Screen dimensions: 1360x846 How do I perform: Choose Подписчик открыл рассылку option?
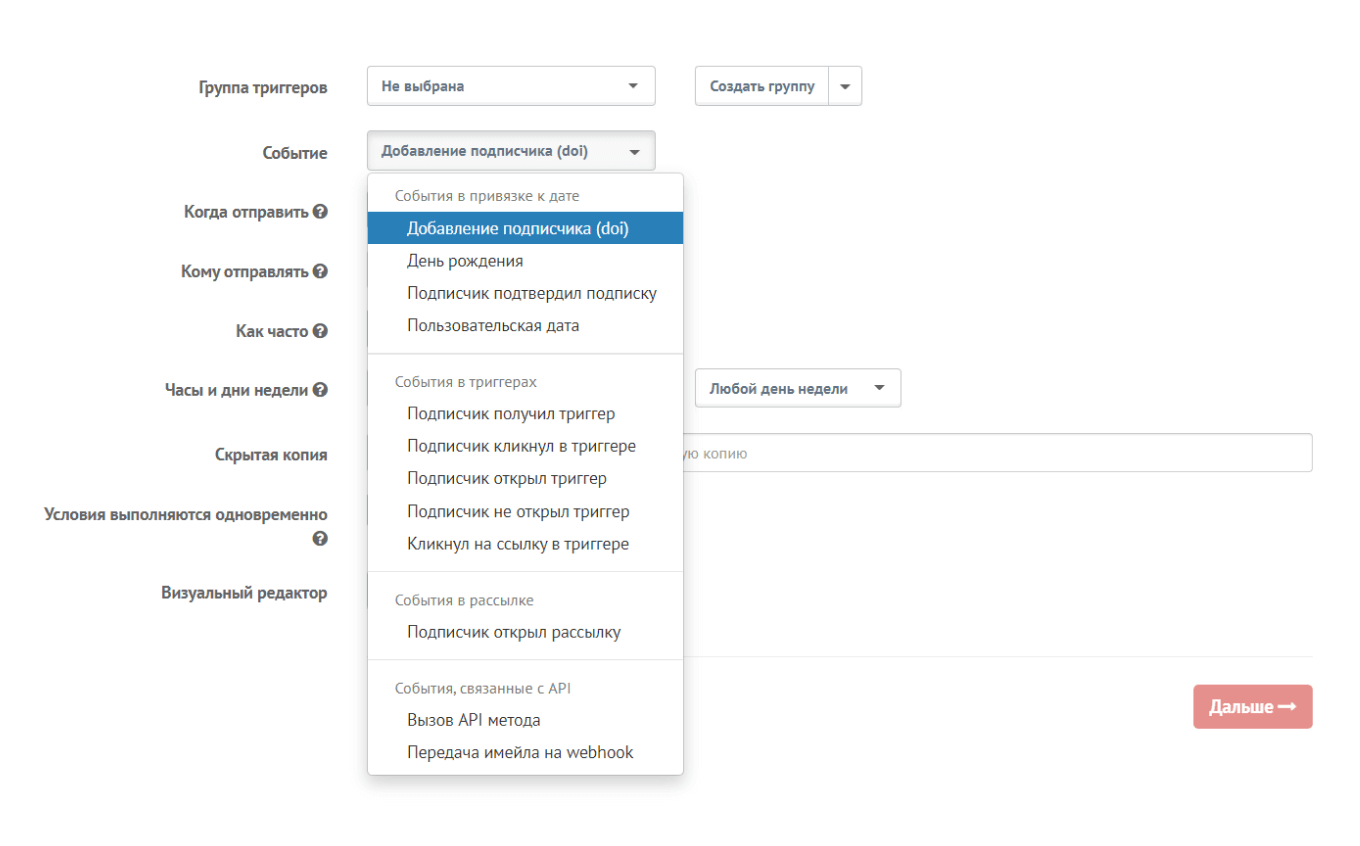tap(514, 633)
